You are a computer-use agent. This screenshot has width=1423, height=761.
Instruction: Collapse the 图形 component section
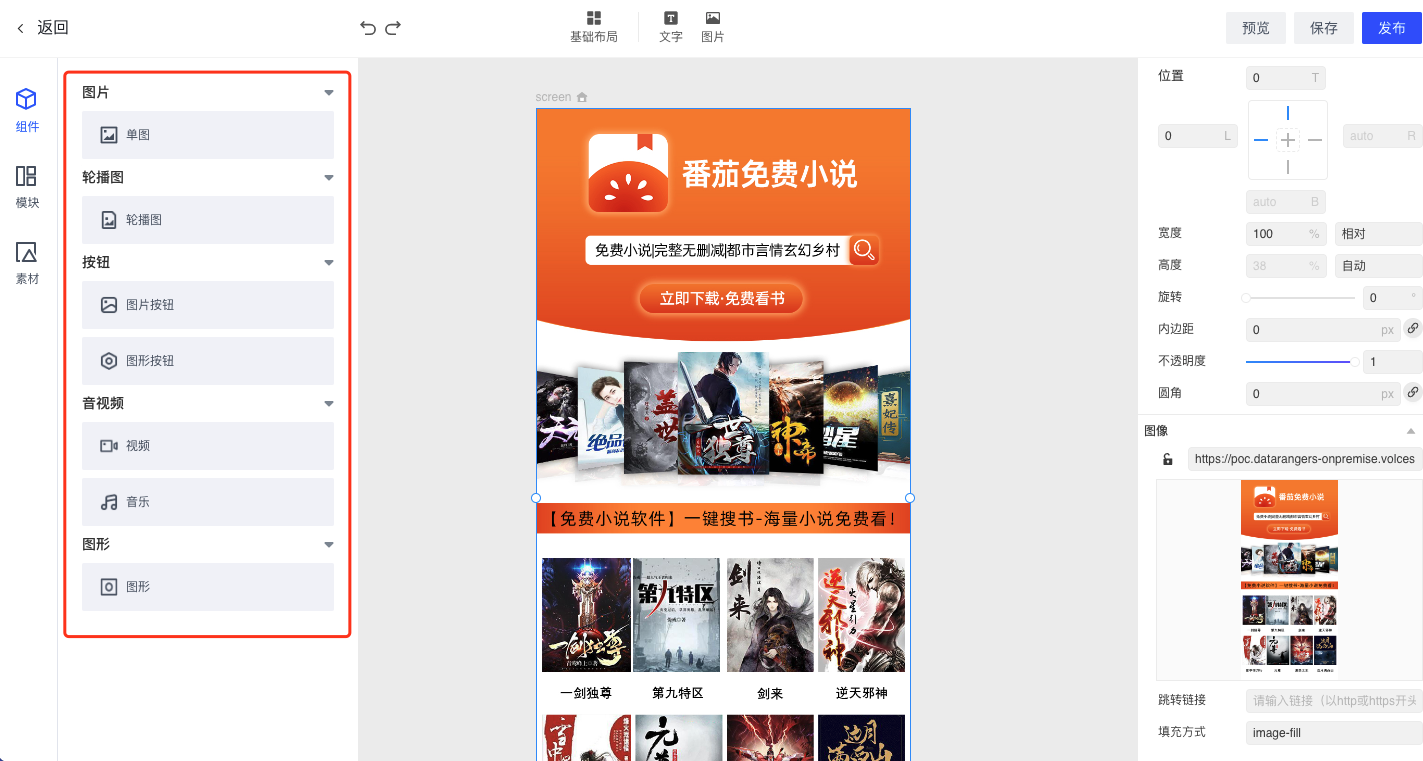point(329,544)
